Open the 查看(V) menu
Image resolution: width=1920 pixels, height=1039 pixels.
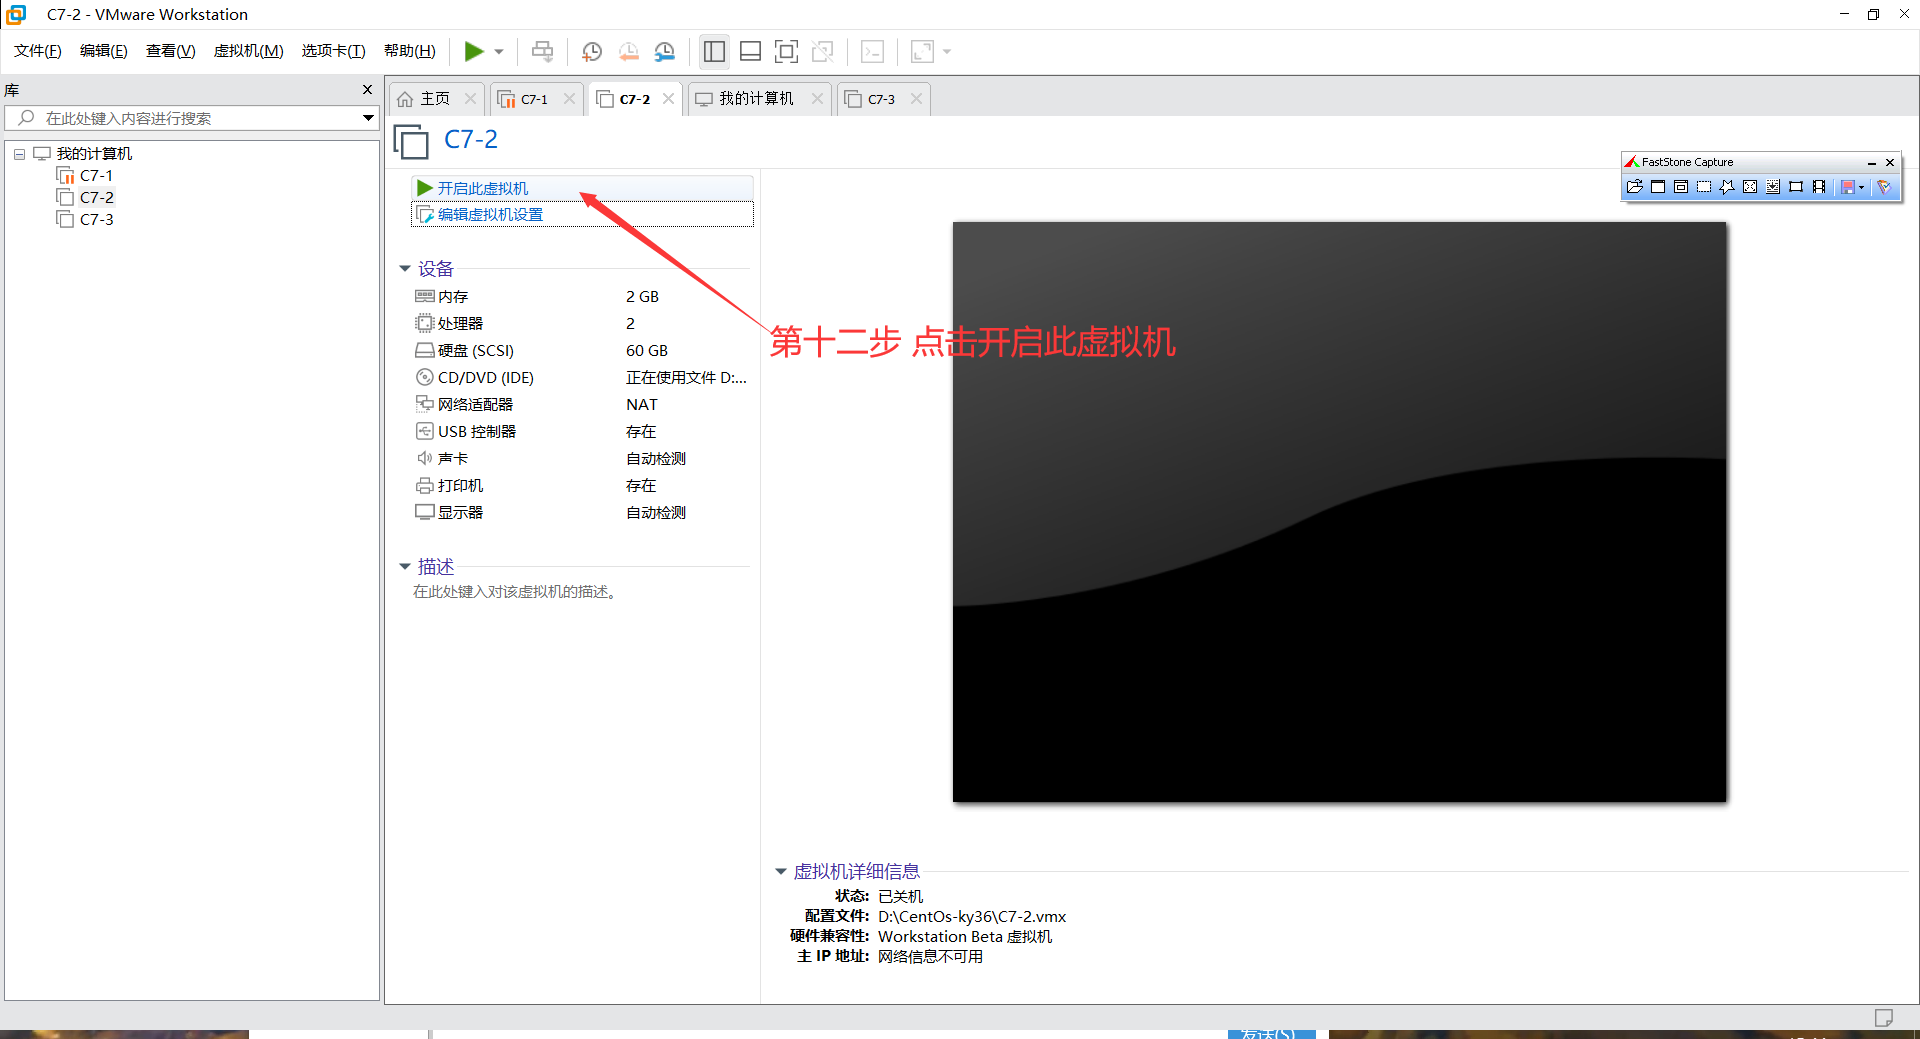coord(171,51)
